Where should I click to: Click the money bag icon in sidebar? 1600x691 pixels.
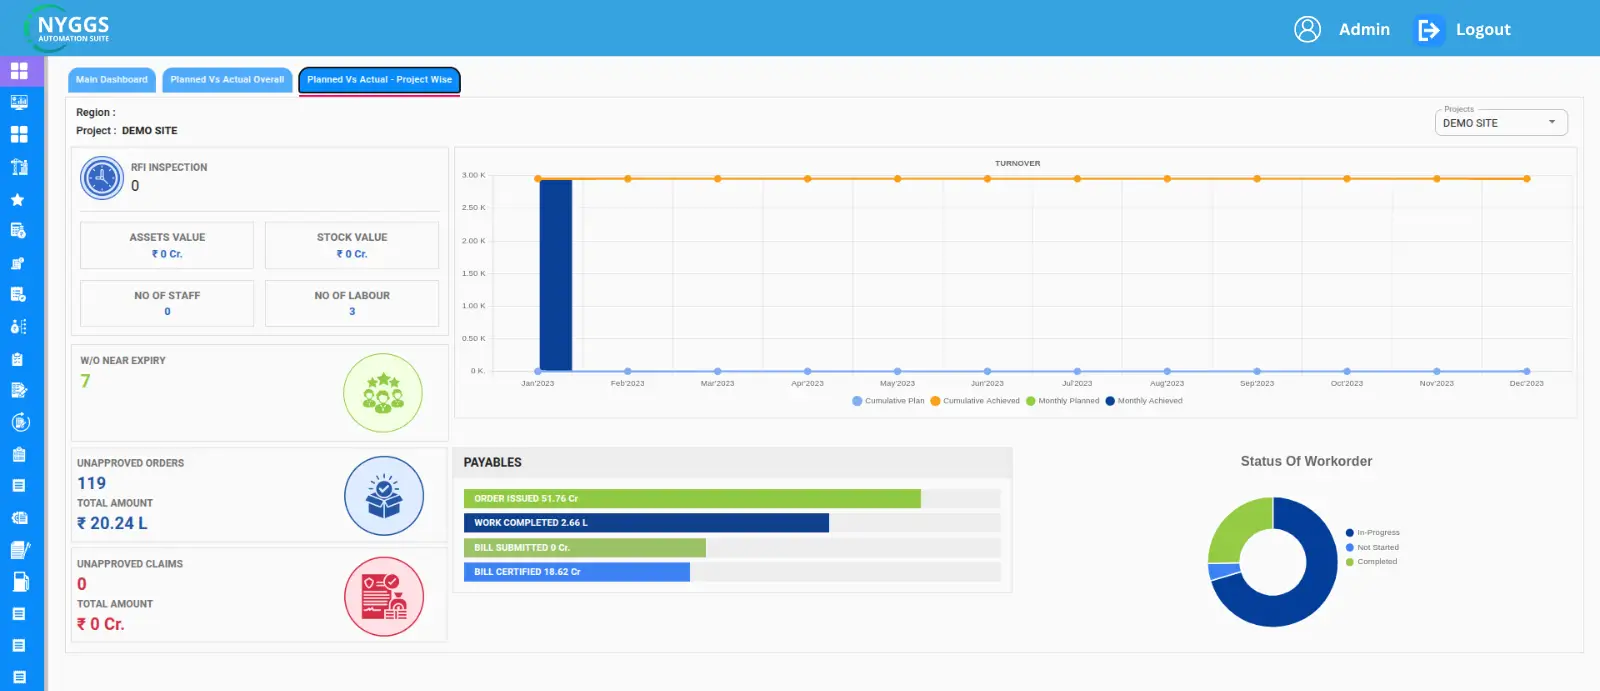coord(19,327)
